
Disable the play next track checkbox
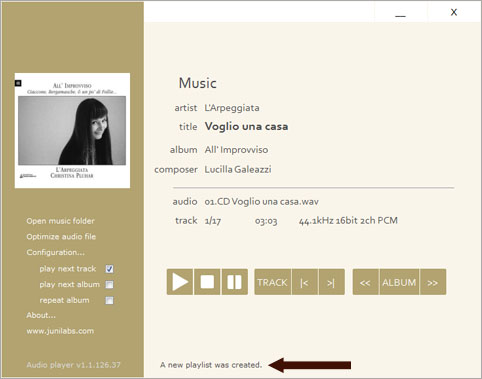point(109,269)
